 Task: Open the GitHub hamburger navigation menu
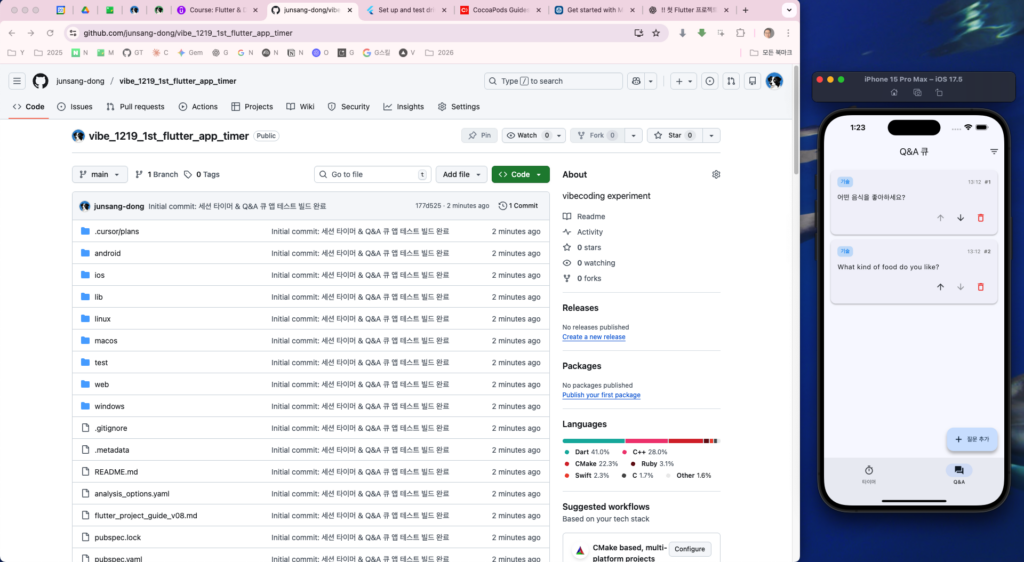point(17,81)
